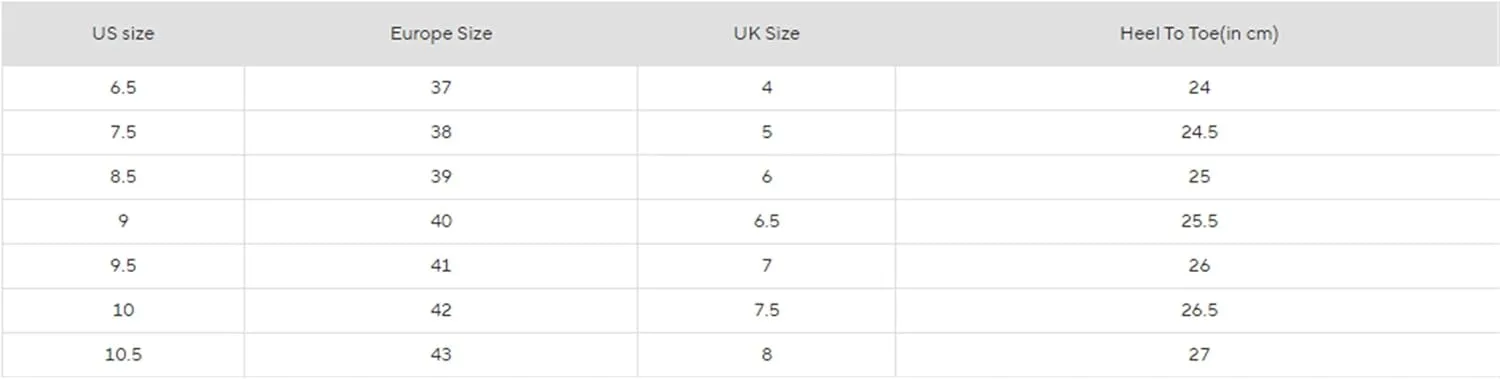1500x379 pixels.
Task: Click Europe size 42 cell
Action: (441, 310)
